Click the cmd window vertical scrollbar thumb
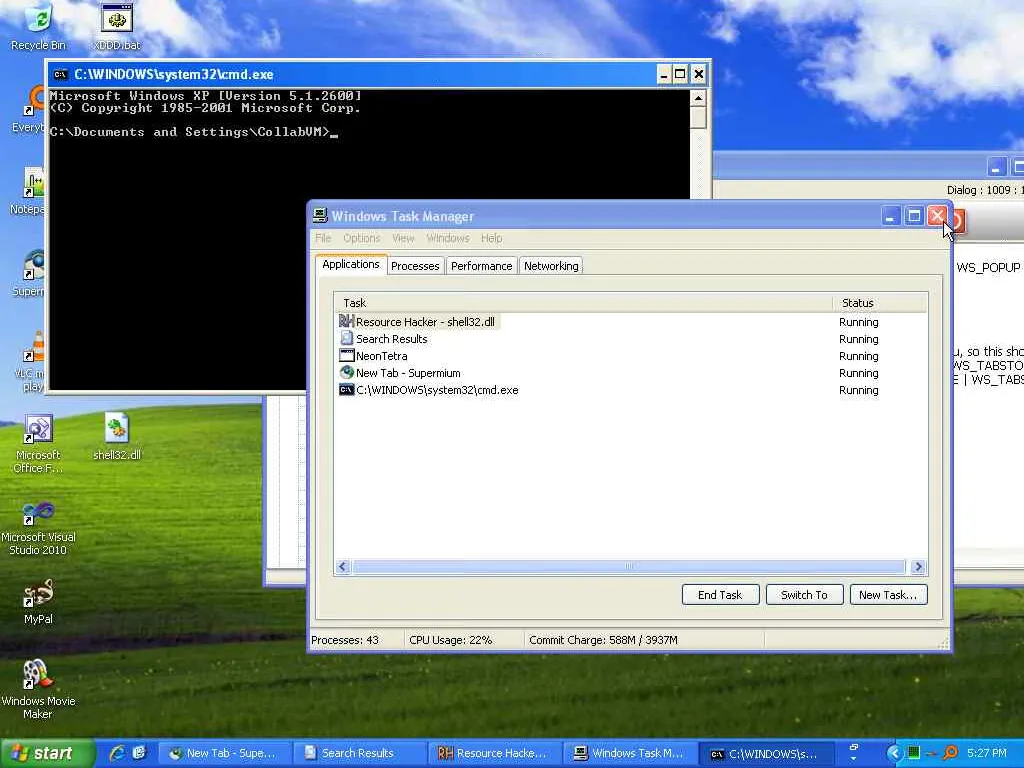 pyautogui.click(x=698, y=118)
